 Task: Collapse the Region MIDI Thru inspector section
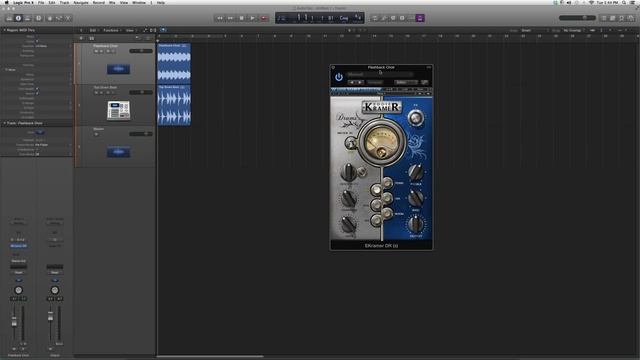tap(4, 30)
